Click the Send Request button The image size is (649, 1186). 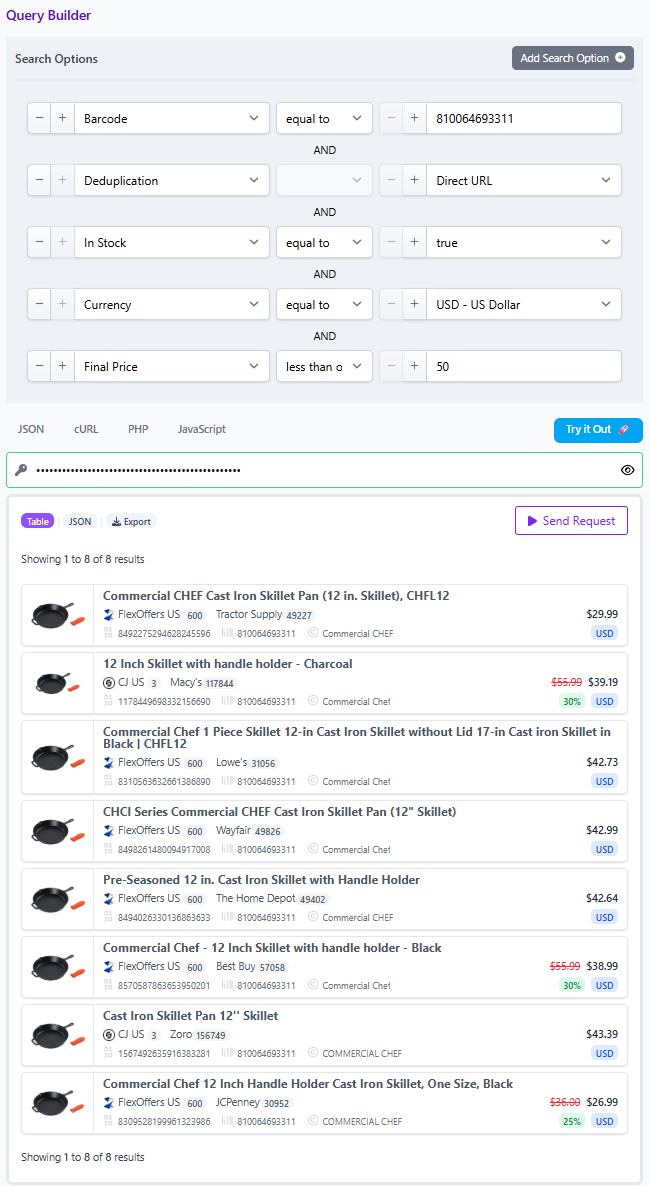[x=571, y=520]
